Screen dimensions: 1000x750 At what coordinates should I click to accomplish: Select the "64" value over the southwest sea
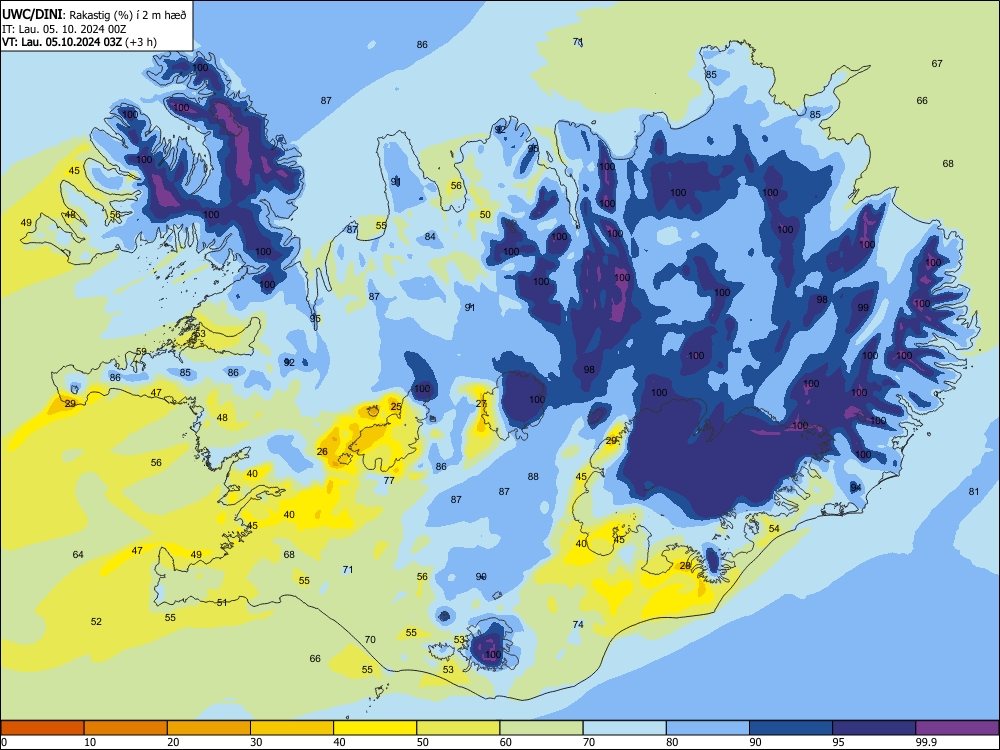pos(78,555)
